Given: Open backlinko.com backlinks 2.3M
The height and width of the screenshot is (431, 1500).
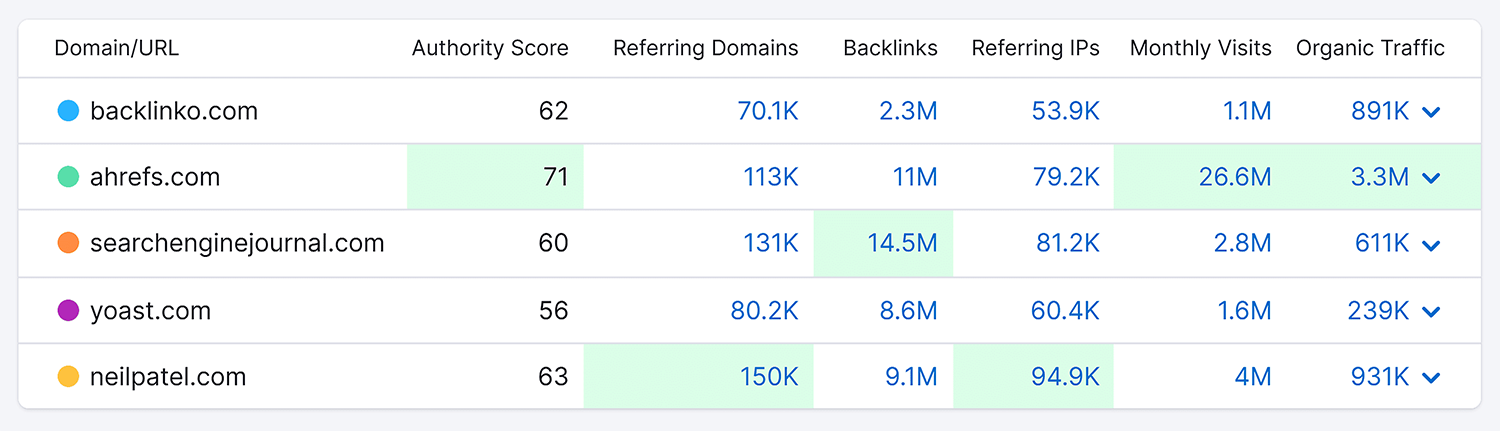Looking at the screenshot, I should 908,111.
